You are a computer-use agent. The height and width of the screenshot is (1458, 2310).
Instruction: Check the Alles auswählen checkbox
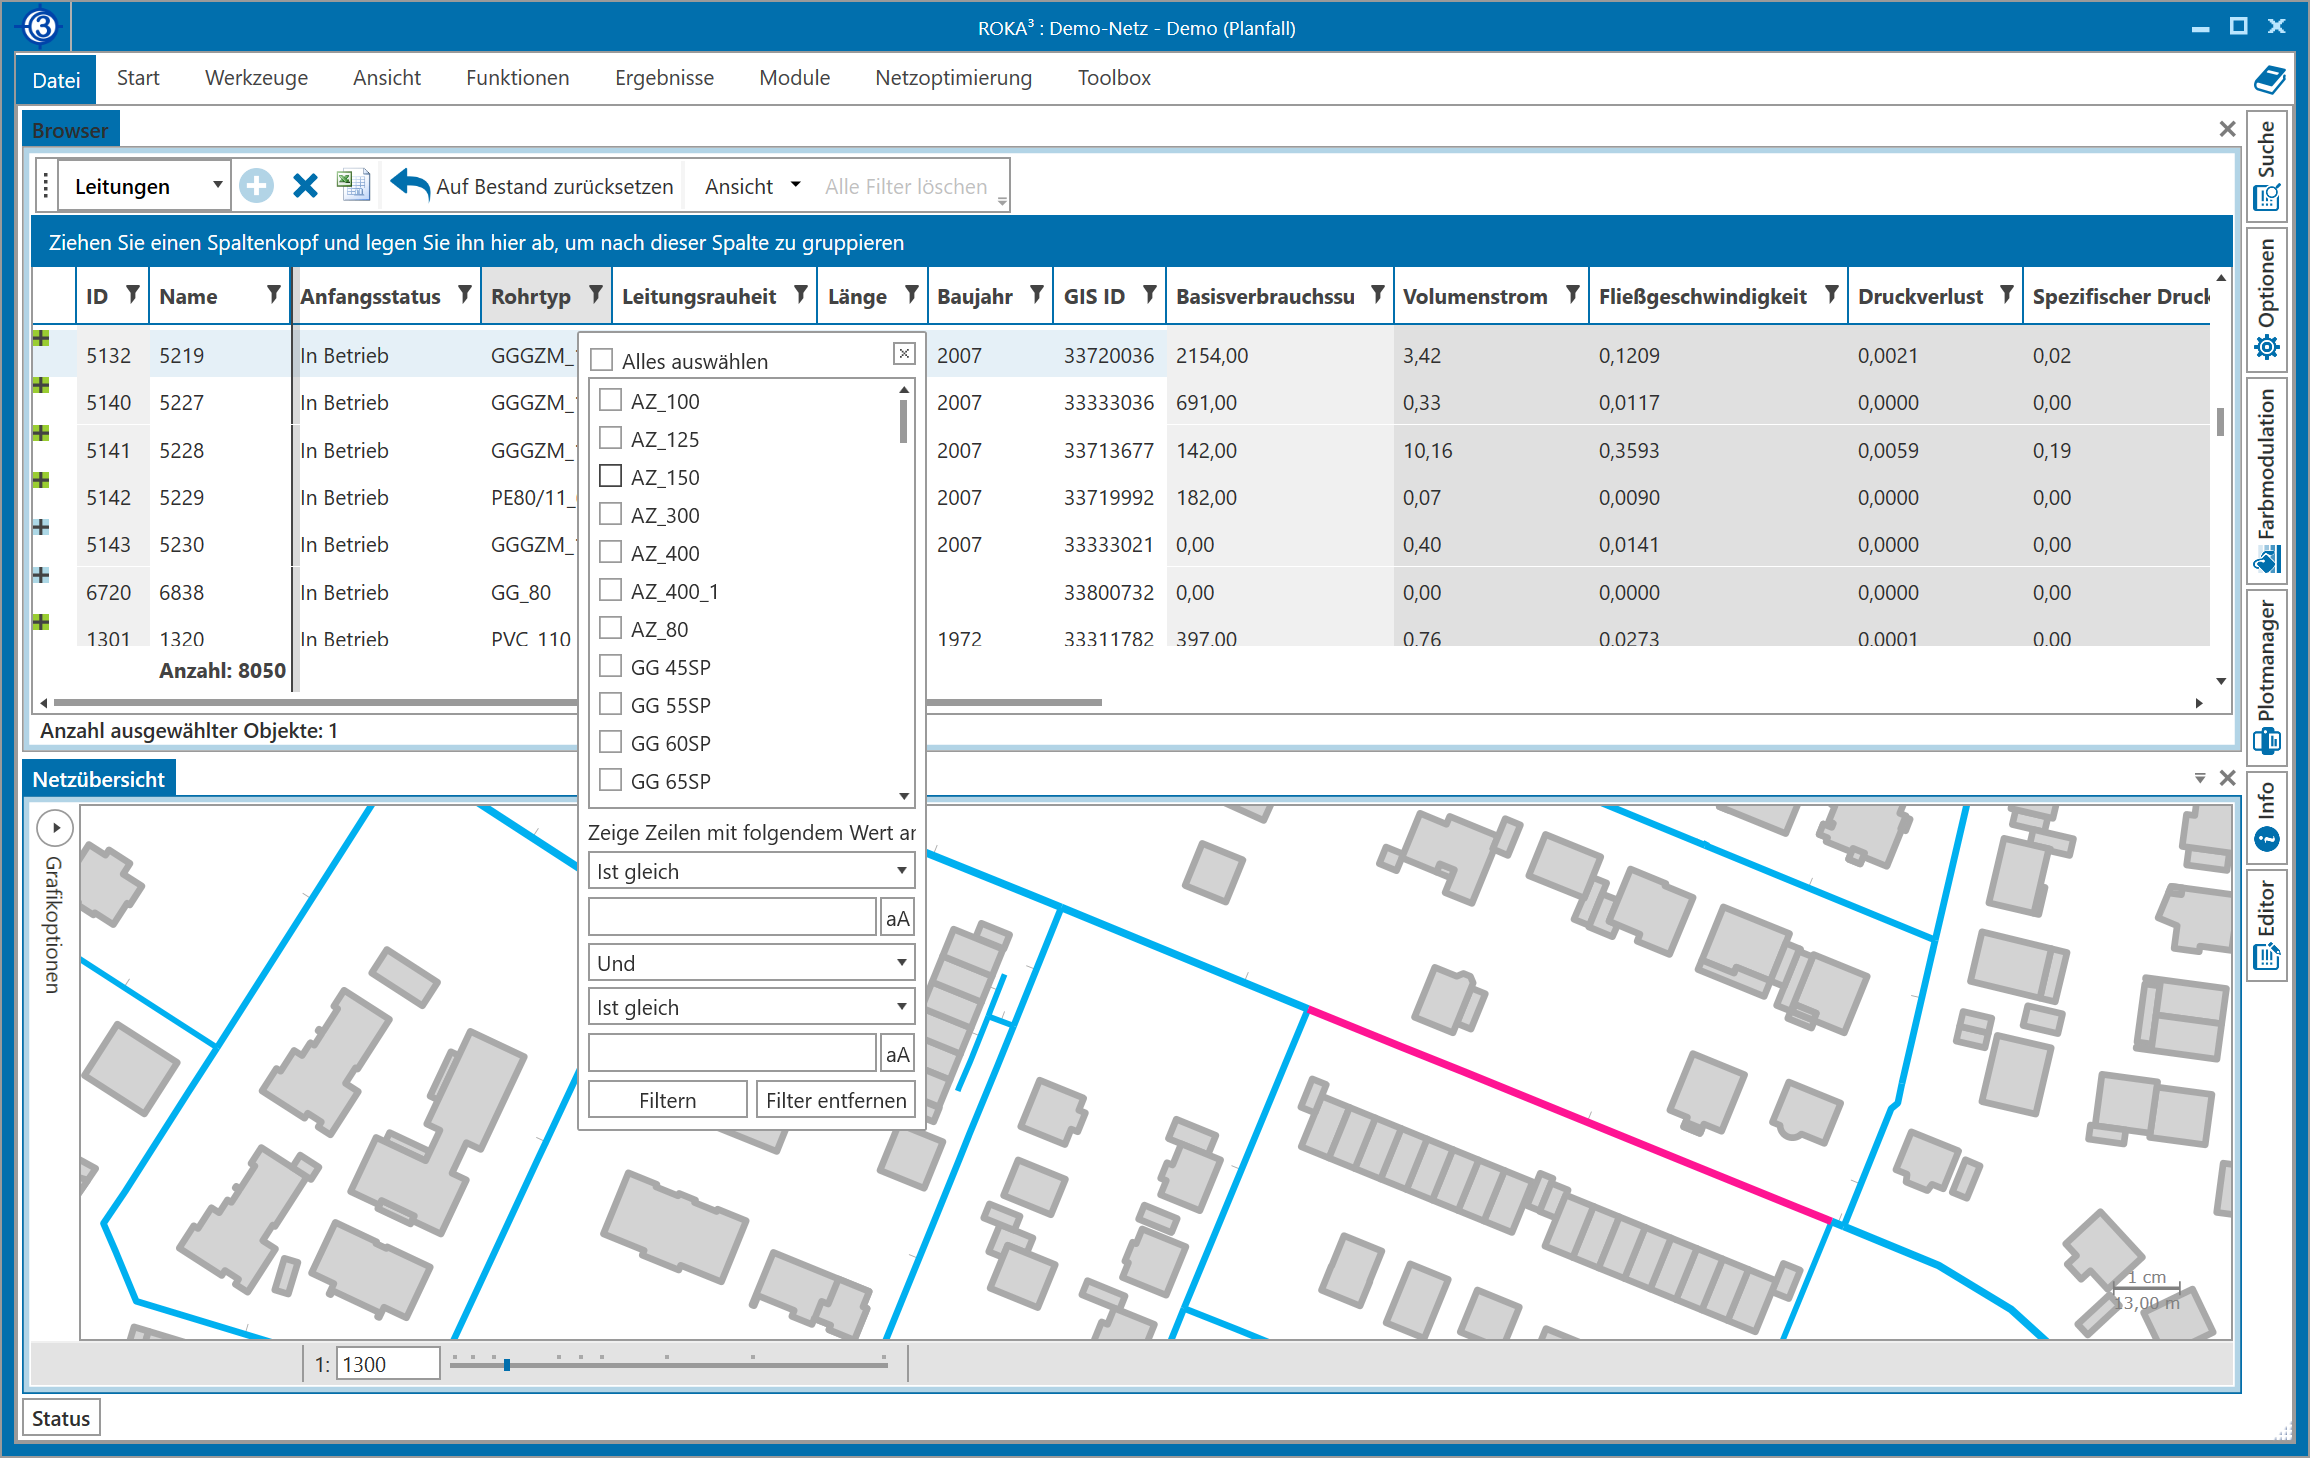(x=602, y=361)
